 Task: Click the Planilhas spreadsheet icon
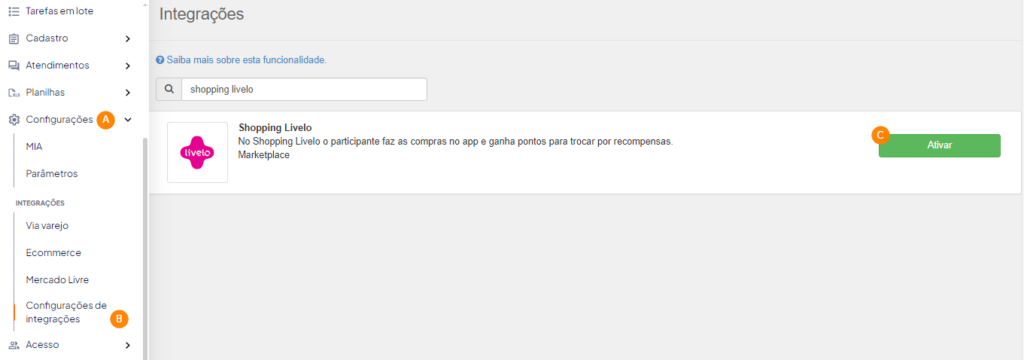point(14,93)
